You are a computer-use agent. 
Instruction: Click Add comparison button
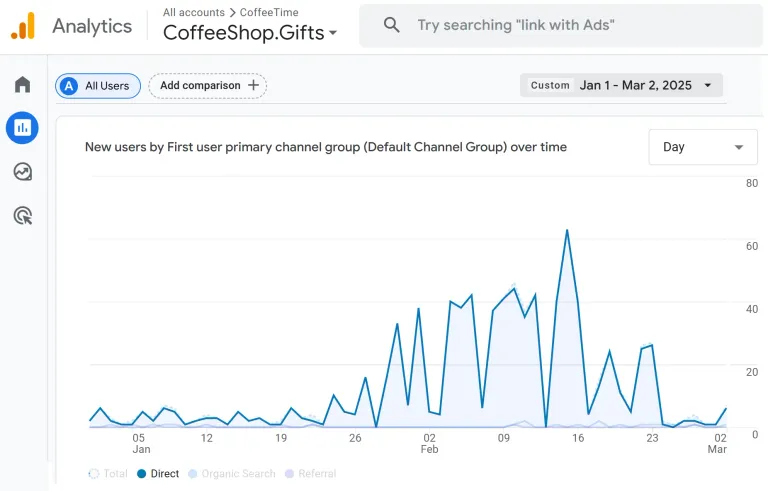[x=208, y=86]
